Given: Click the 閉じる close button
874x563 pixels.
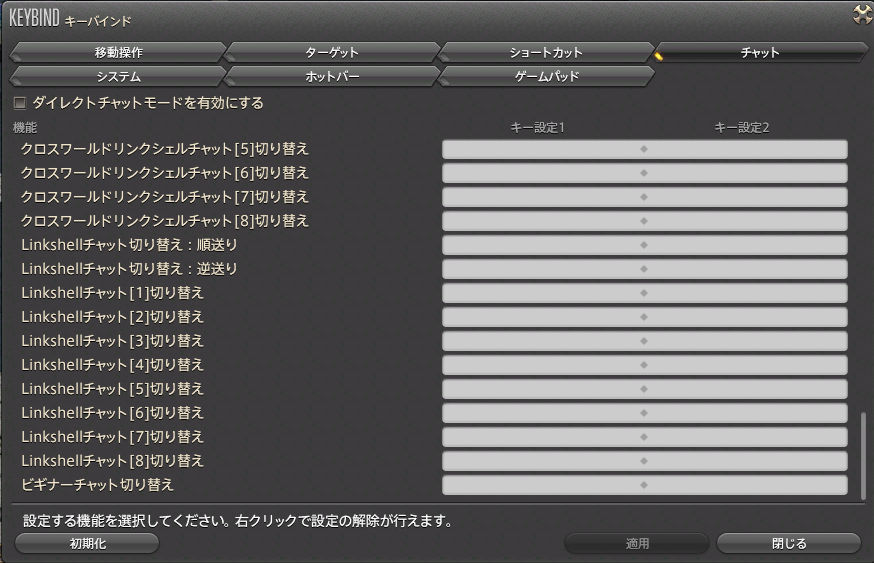Looking at the screenshot, I should tap(789, 543).
